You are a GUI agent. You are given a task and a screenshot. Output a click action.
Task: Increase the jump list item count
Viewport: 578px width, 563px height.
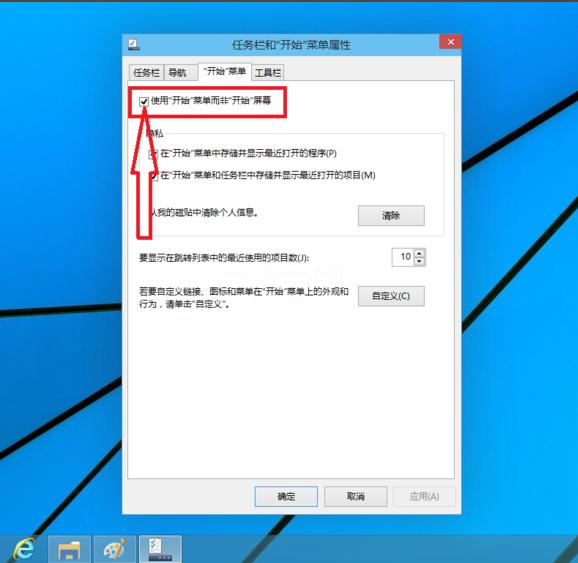419,253
